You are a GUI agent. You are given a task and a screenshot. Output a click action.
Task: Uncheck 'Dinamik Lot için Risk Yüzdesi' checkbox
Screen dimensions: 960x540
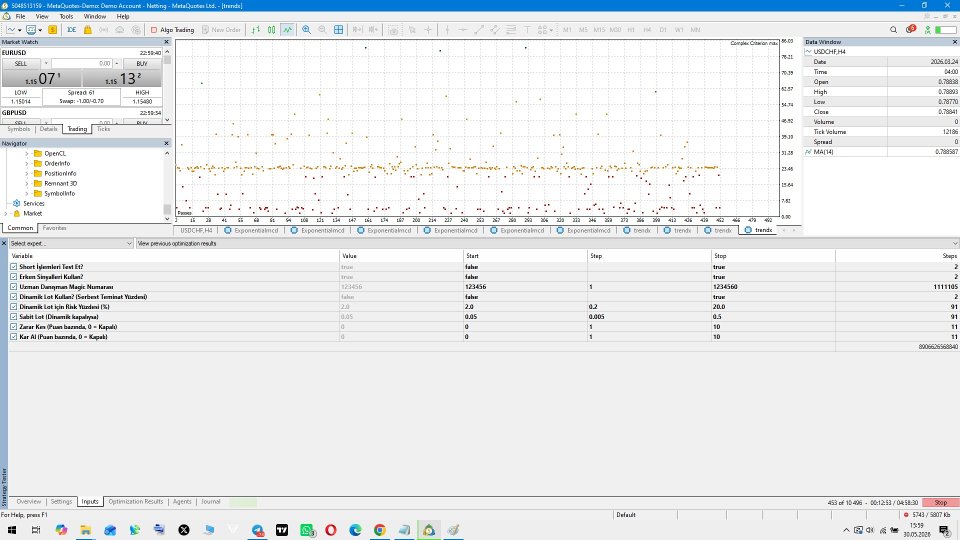pos(13,307)
